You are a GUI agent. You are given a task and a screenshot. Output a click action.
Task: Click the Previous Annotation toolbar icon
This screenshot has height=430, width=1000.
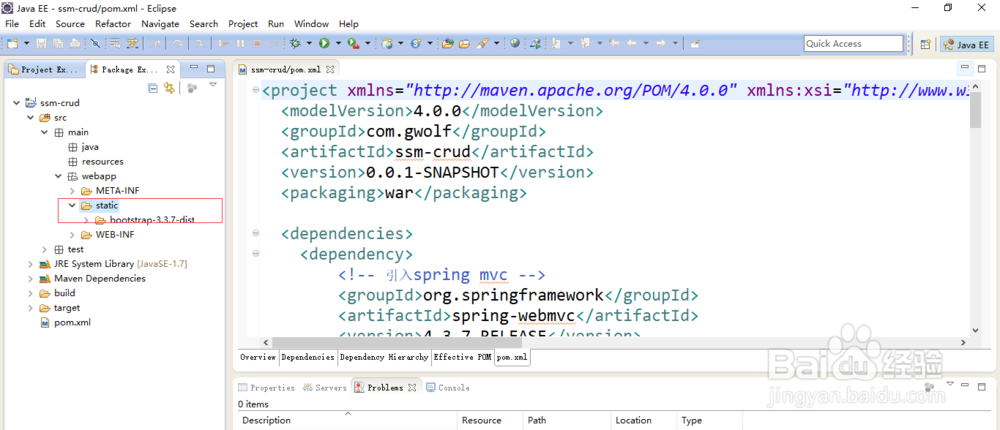coord(584,43)
